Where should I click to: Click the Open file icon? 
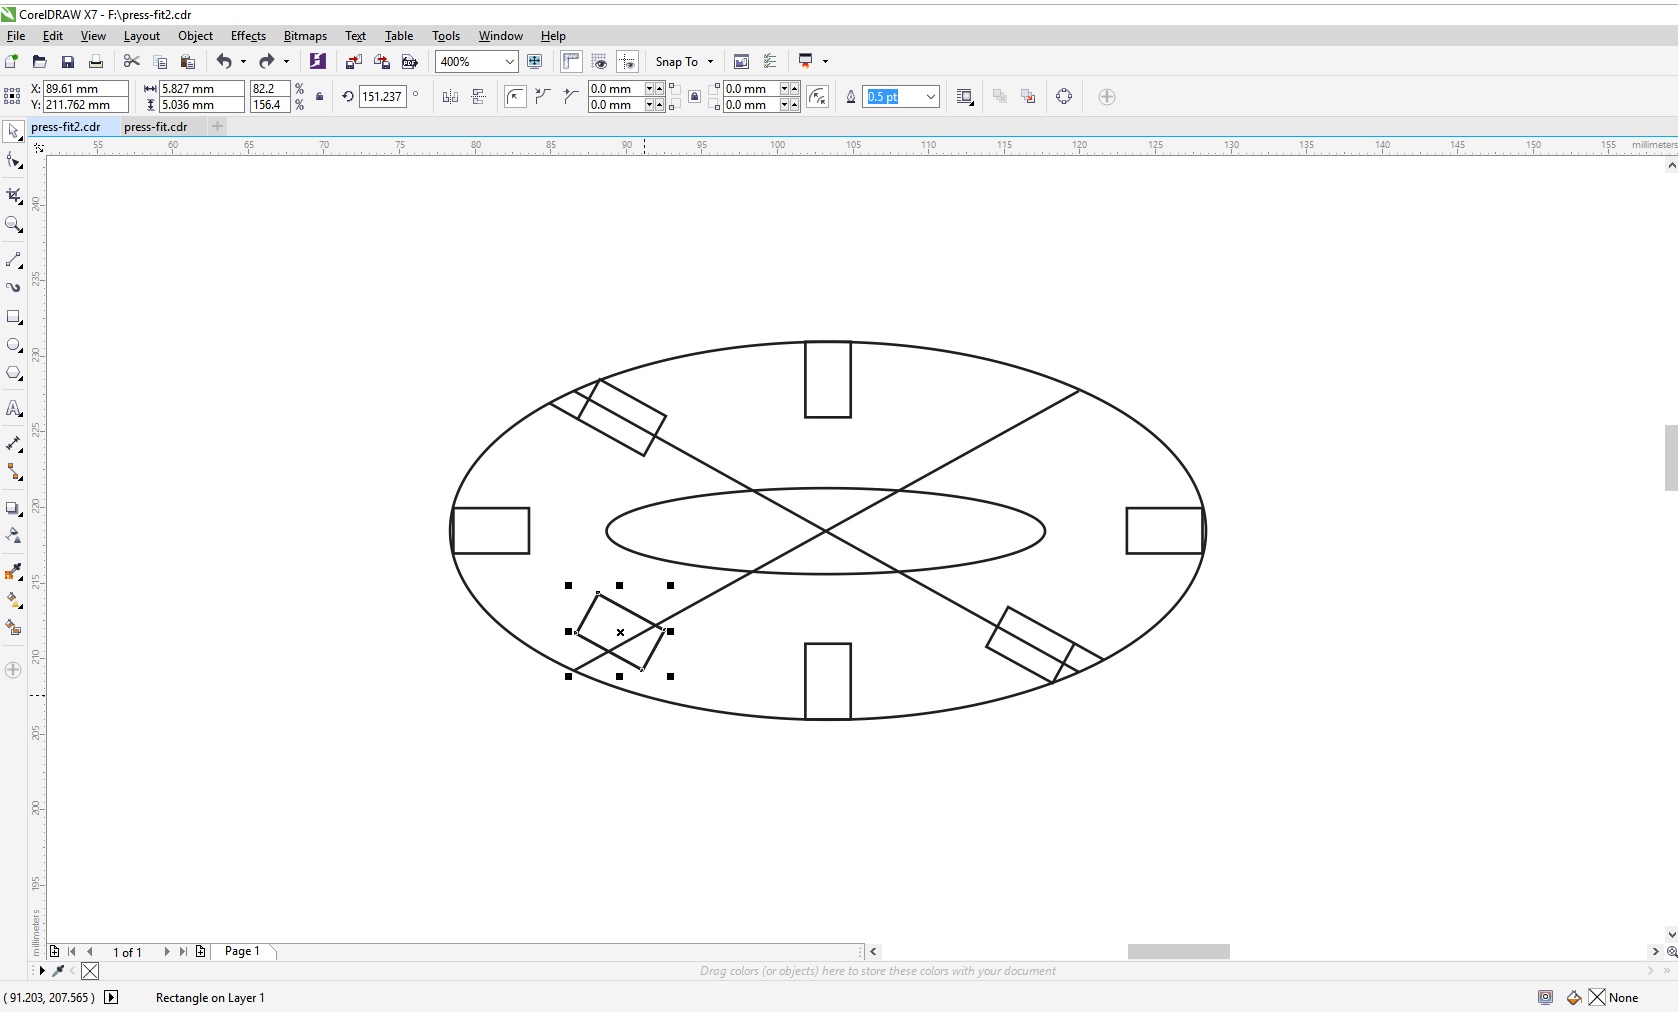[x=40, y=62]
